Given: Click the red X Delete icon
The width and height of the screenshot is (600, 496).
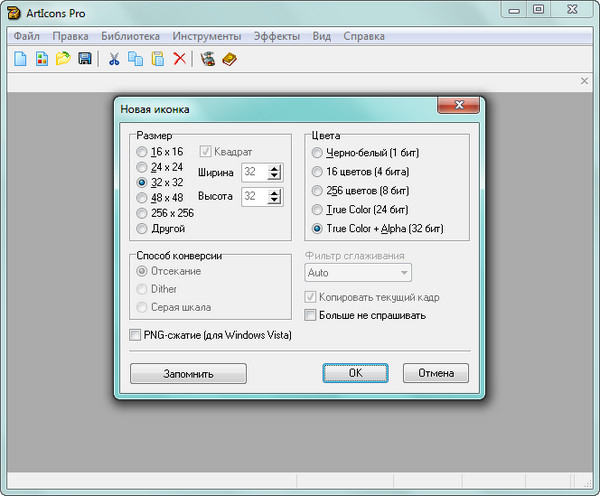Looking at the screenshot, I should (179, 59).
